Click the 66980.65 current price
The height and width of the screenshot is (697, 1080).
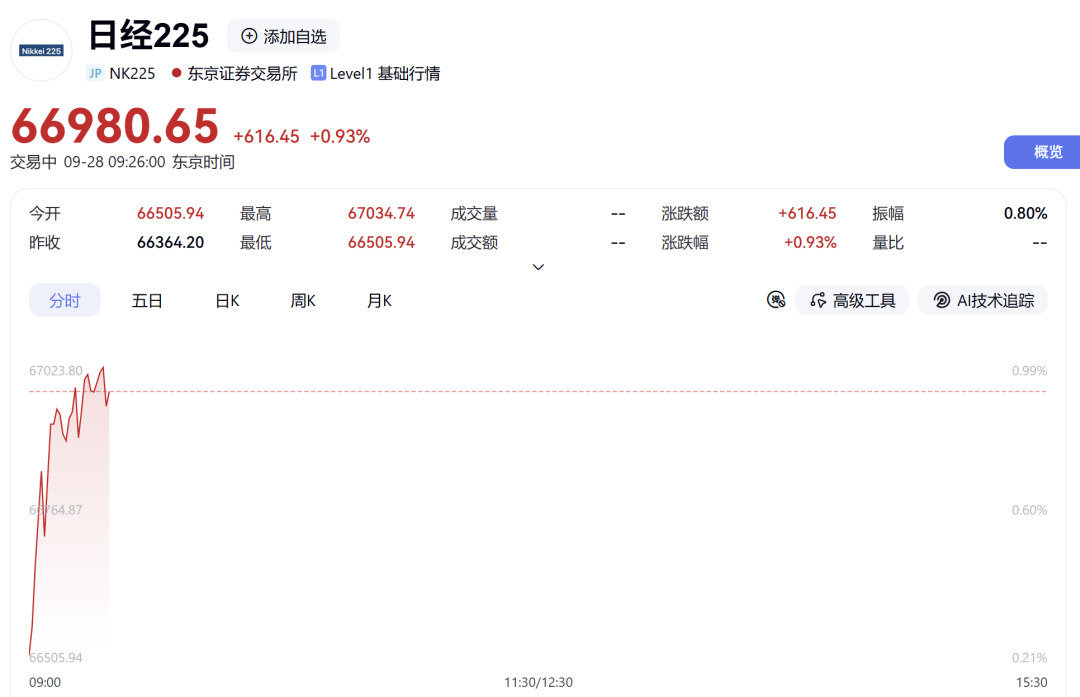115,126
